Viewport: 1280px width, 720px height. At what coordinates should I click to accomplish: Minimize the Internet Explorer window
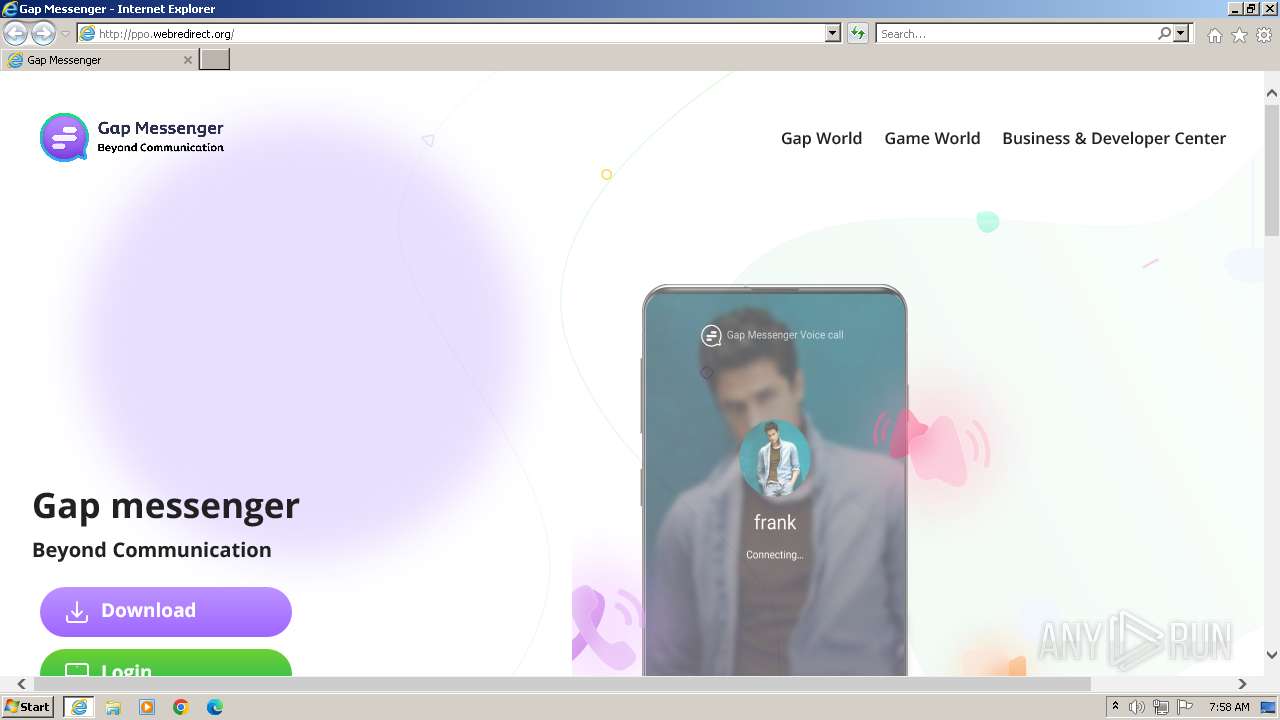tap(1234, 8)
